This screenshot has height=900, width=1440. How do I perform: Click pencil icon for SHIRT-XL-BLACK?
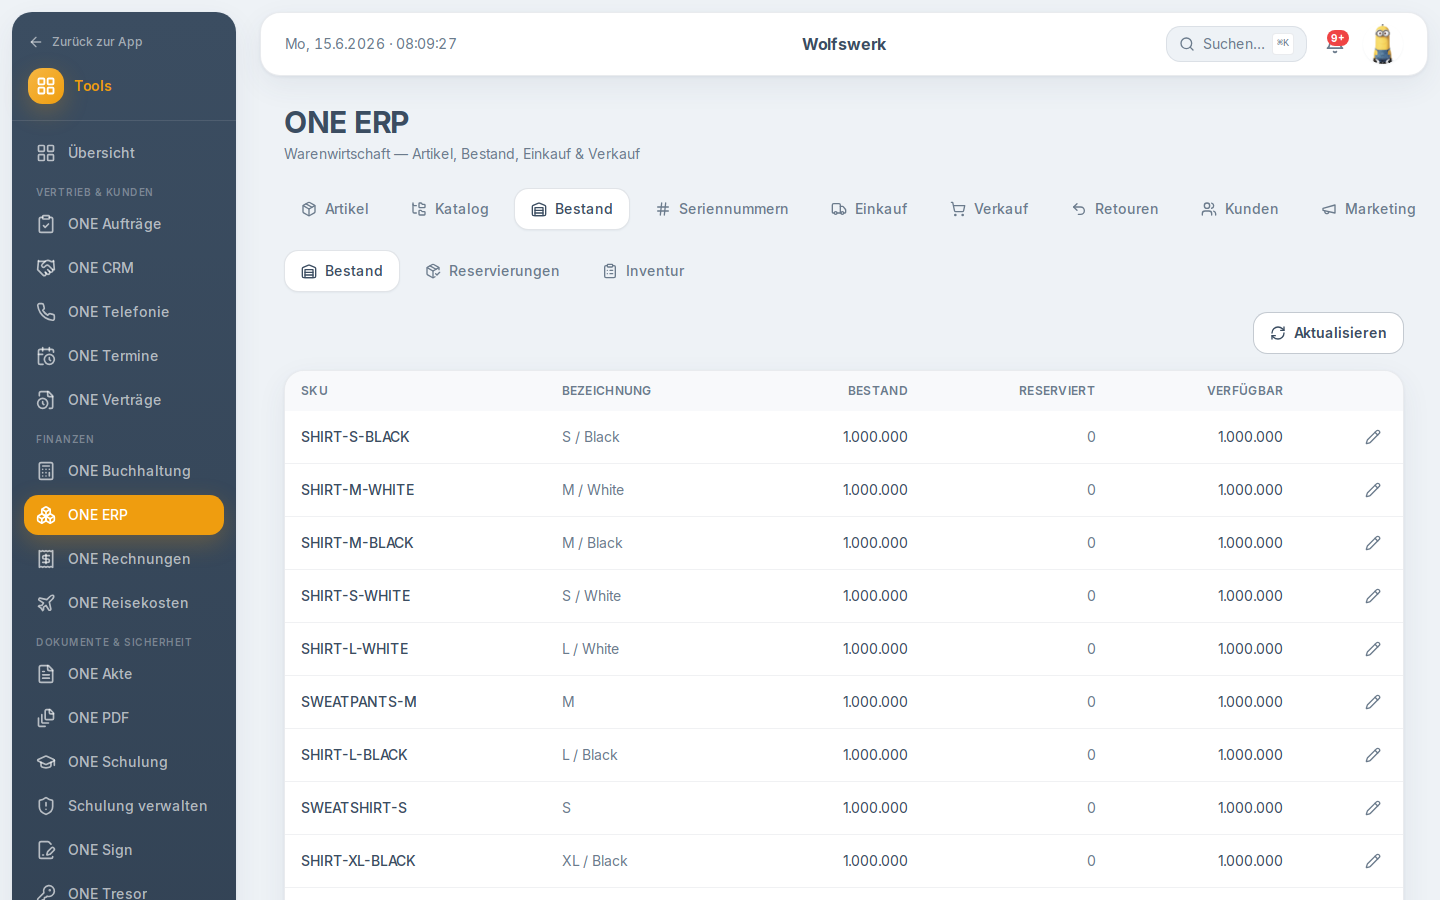pos(1373,861)
